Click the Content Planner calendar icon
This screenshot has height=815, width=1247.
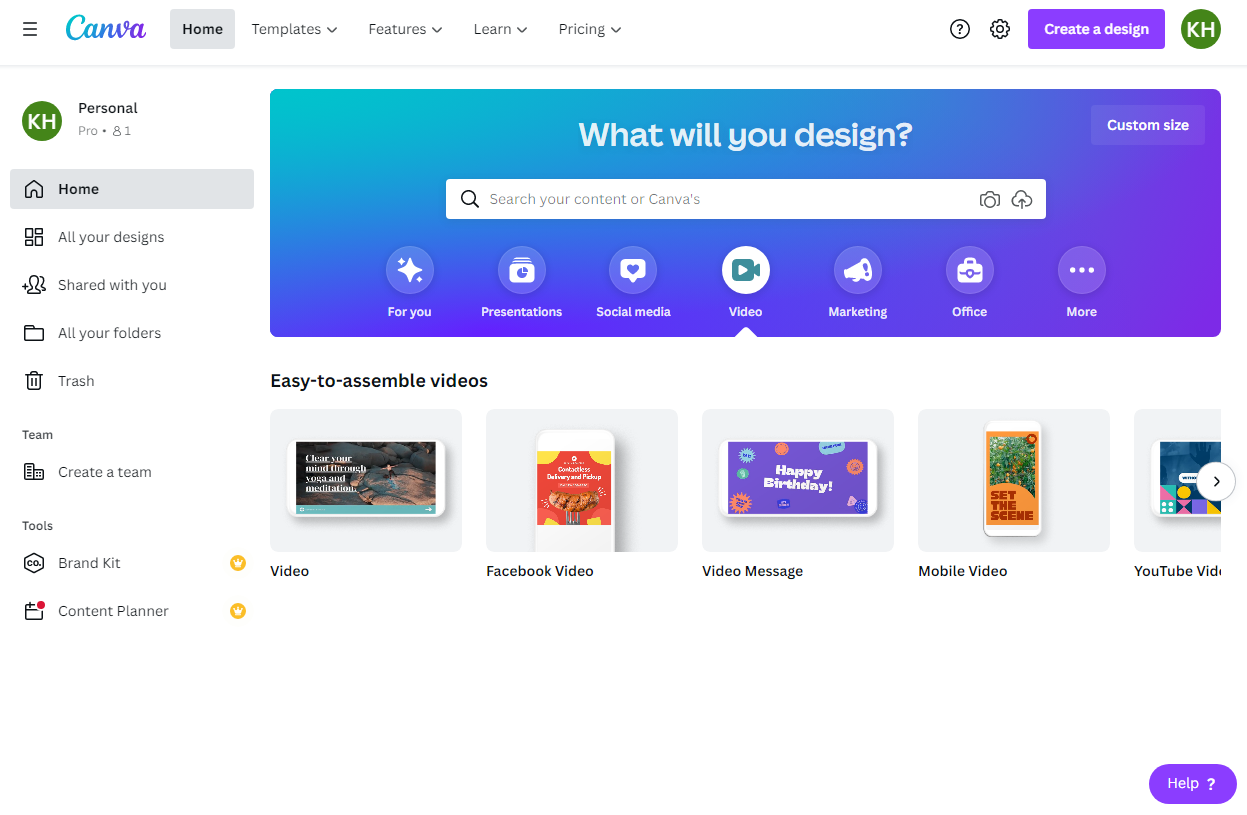(34, 611)
